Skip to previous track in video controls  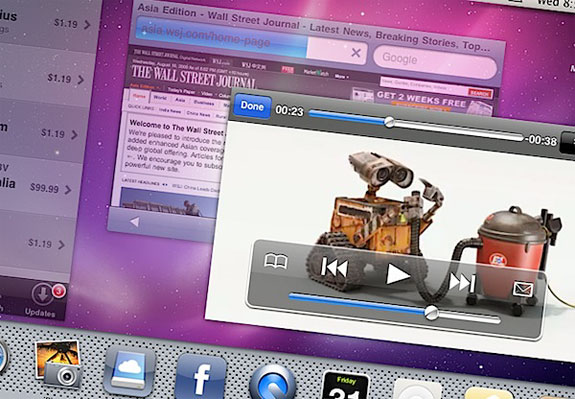pos(334,267)
